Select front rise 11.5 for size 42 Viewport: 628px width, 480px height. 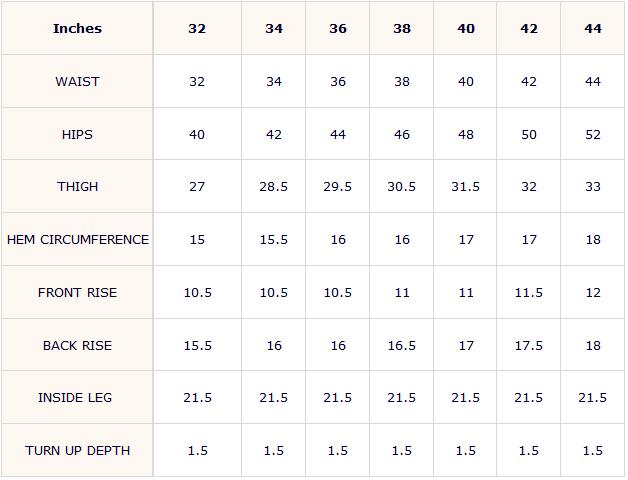[x=529, y=292]
